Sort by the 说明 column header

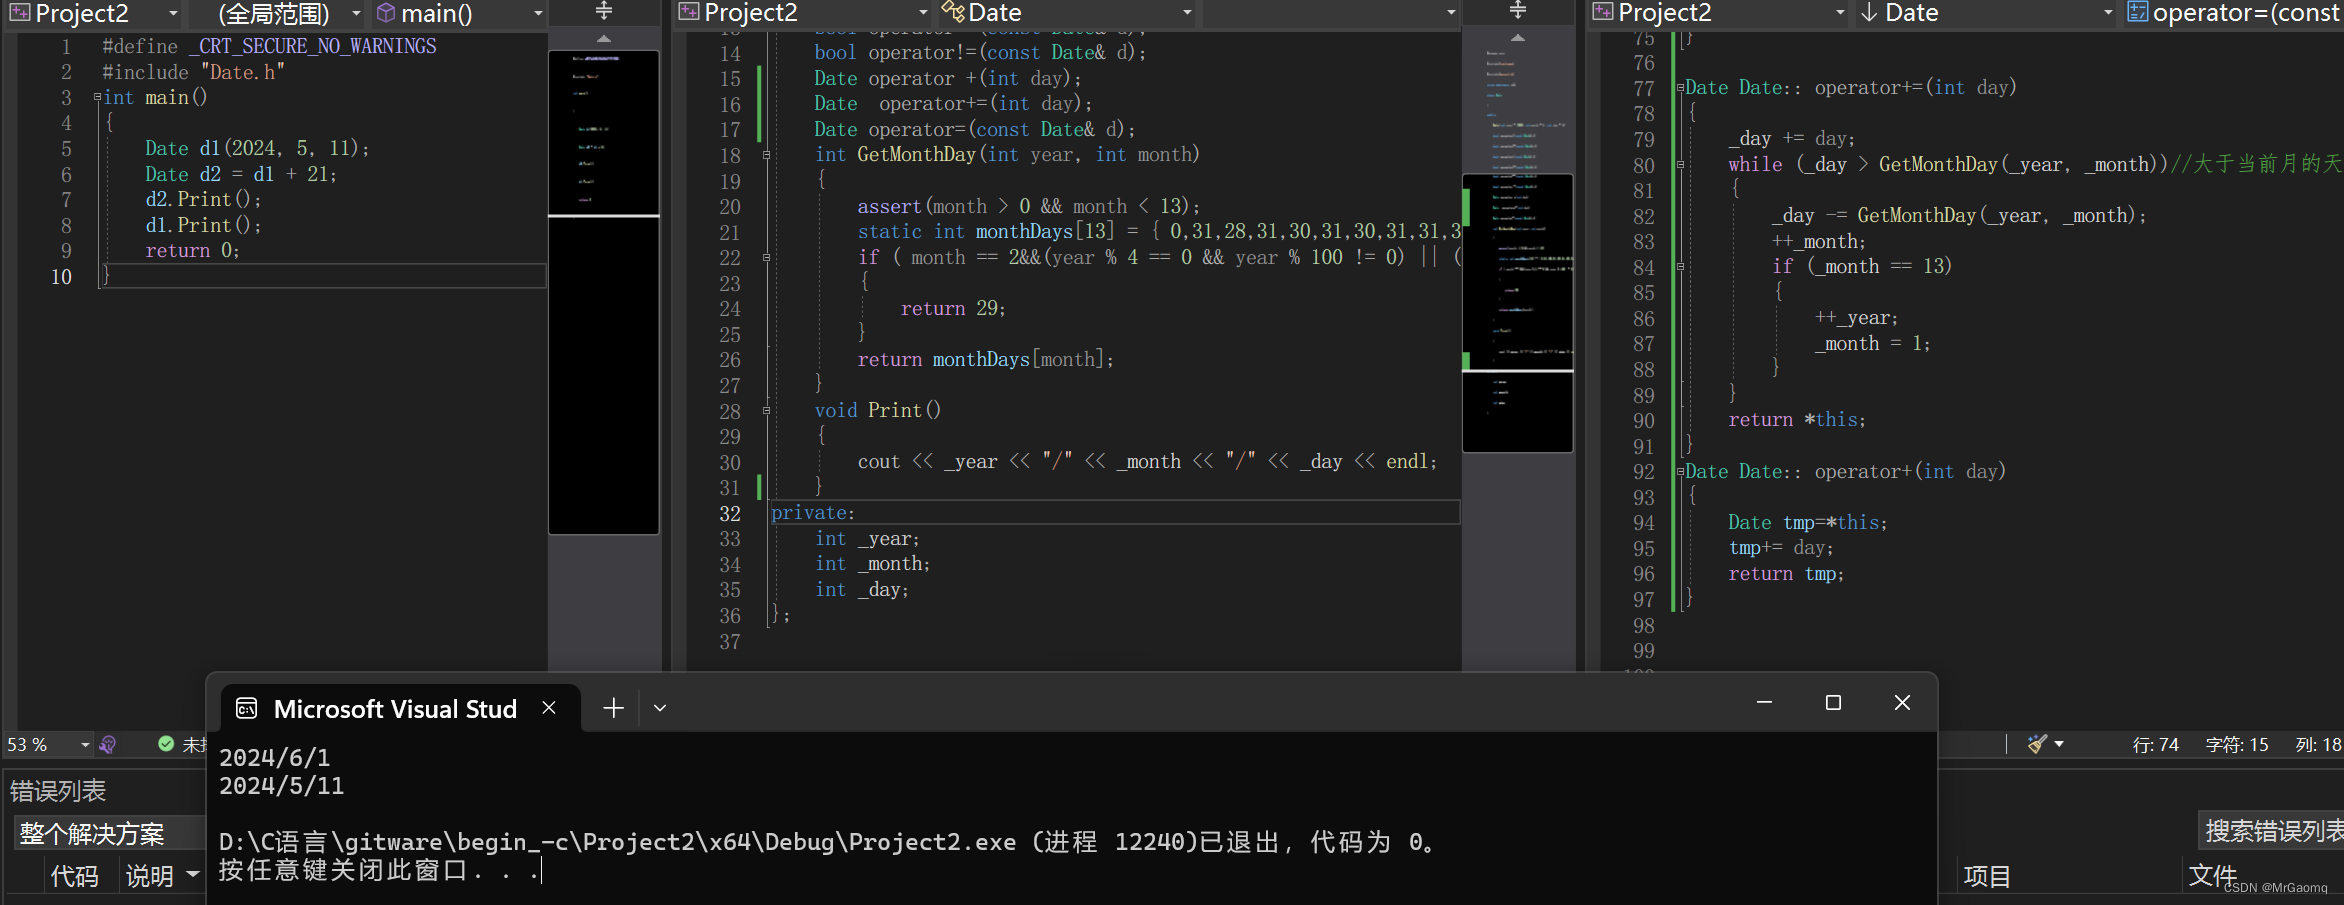pos(150,876)
